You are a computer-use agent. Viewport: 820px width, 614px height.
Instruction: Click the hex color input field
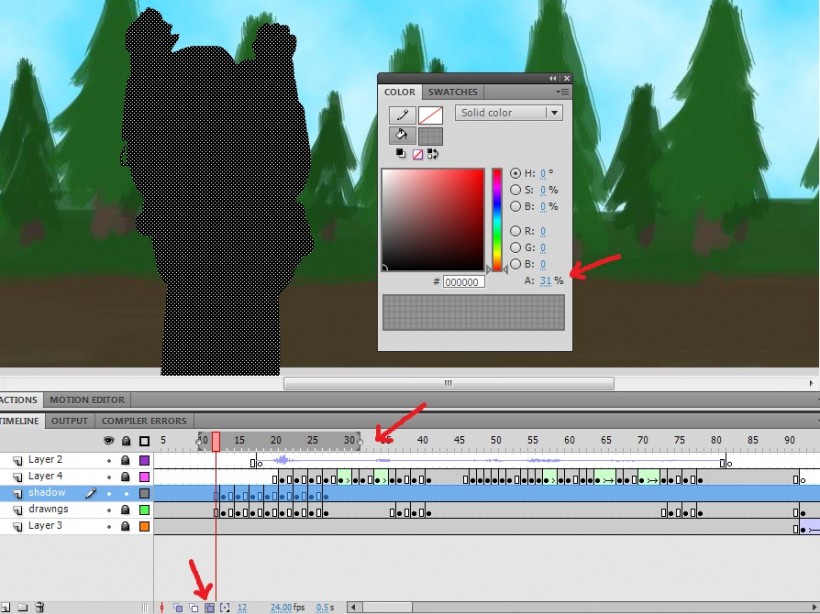pos(464,282)
